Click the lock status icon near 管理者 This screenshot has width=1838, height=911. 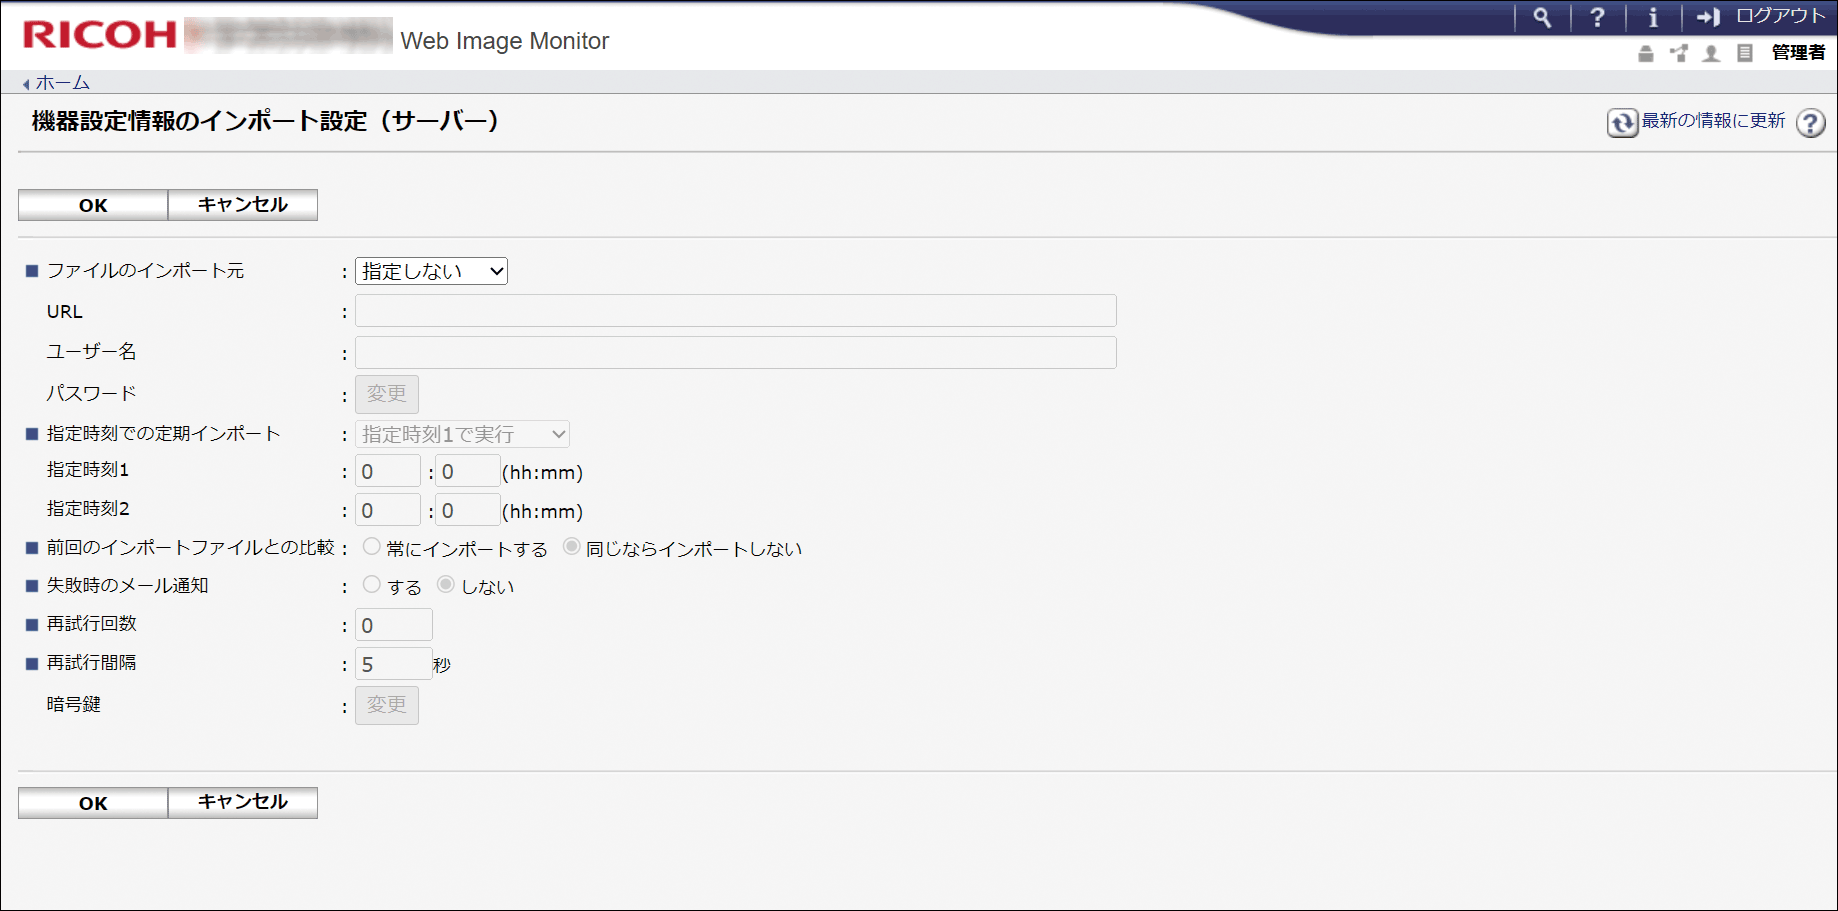1646,53
